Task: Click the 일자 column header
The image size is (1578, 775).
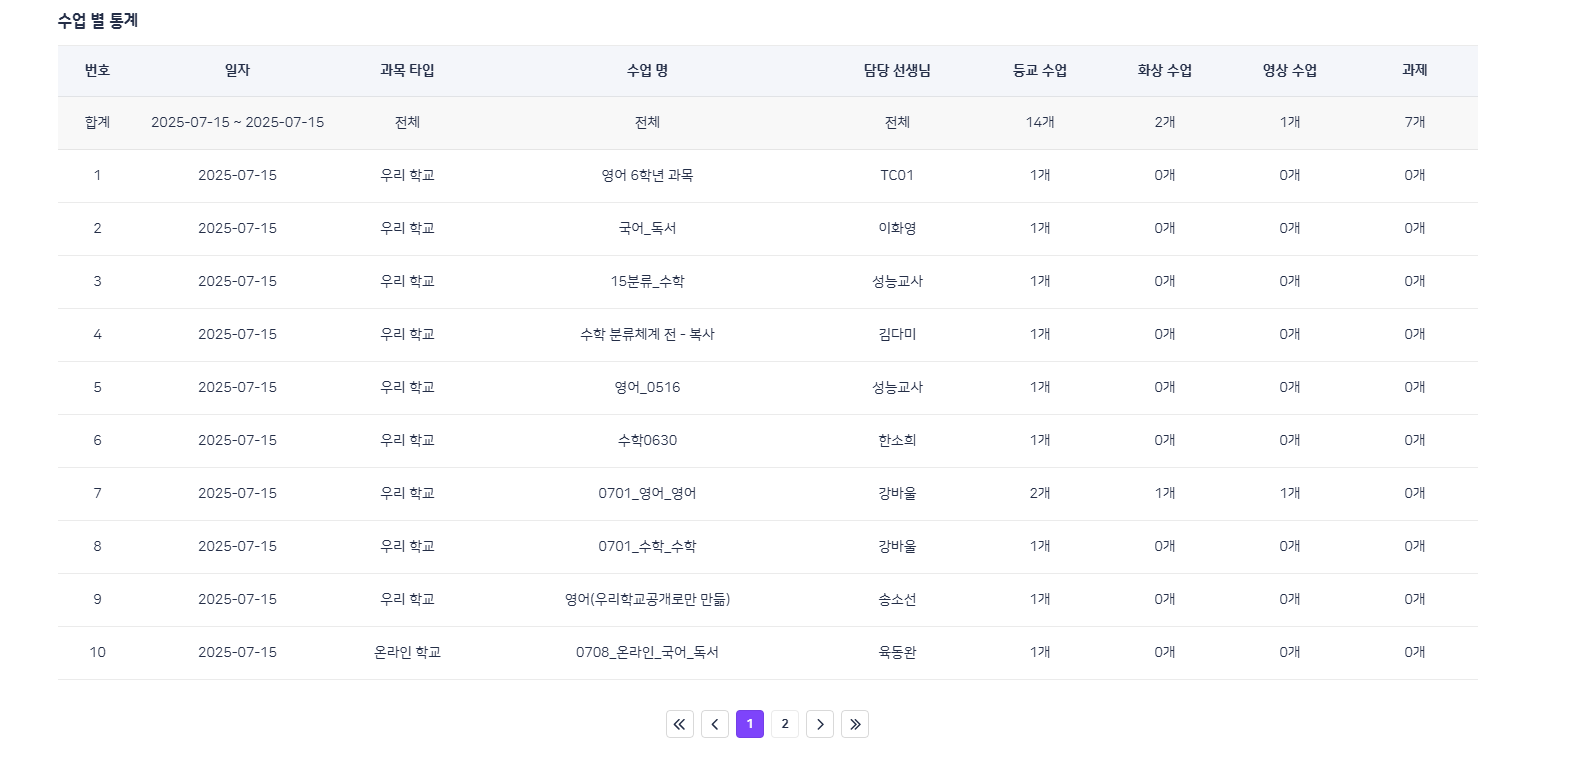Action: [x=237, y=70]
